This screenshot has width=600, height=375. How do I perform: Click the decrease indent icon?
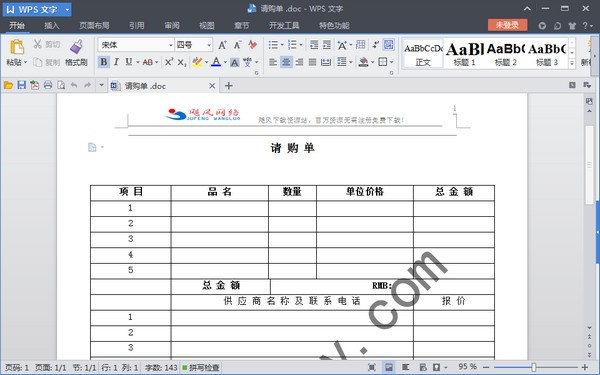[x=314, y=45]
